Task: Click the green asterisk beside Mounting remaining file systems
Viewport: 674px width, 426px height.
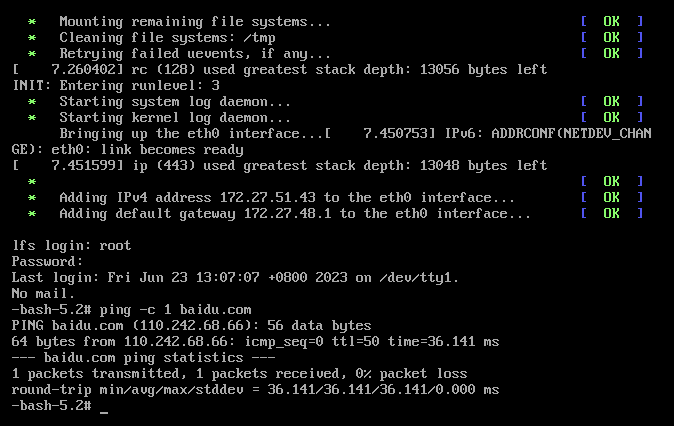Action: (32, 22)
